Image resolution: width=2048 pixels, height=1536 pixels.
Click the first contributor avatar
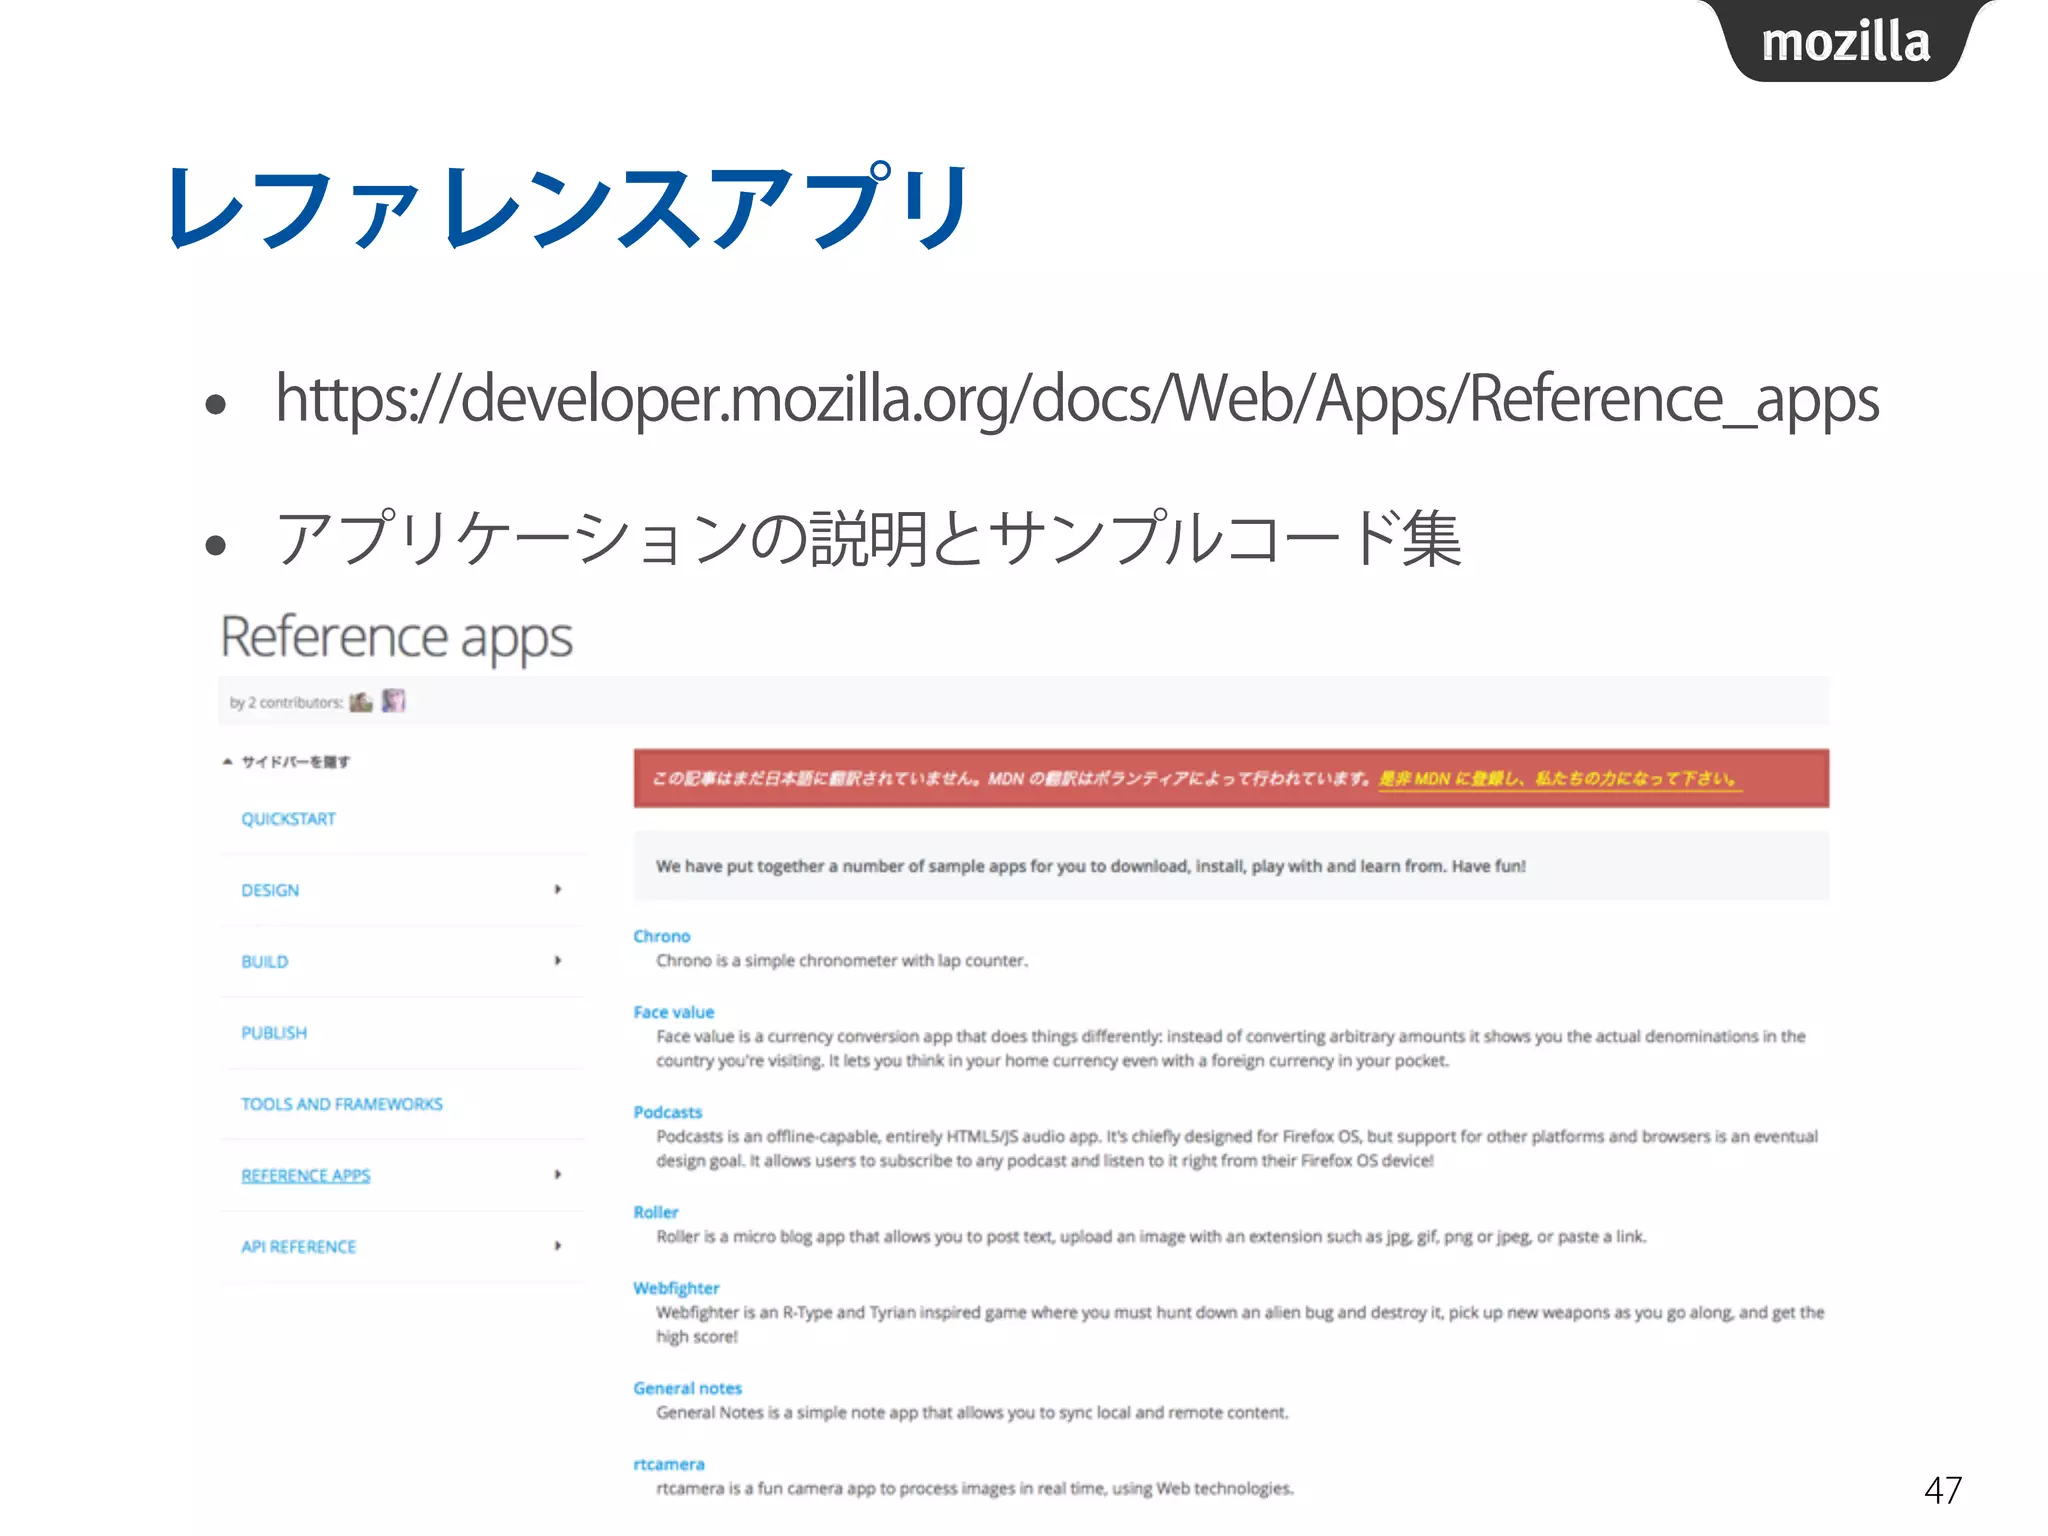tap(361, 702)
